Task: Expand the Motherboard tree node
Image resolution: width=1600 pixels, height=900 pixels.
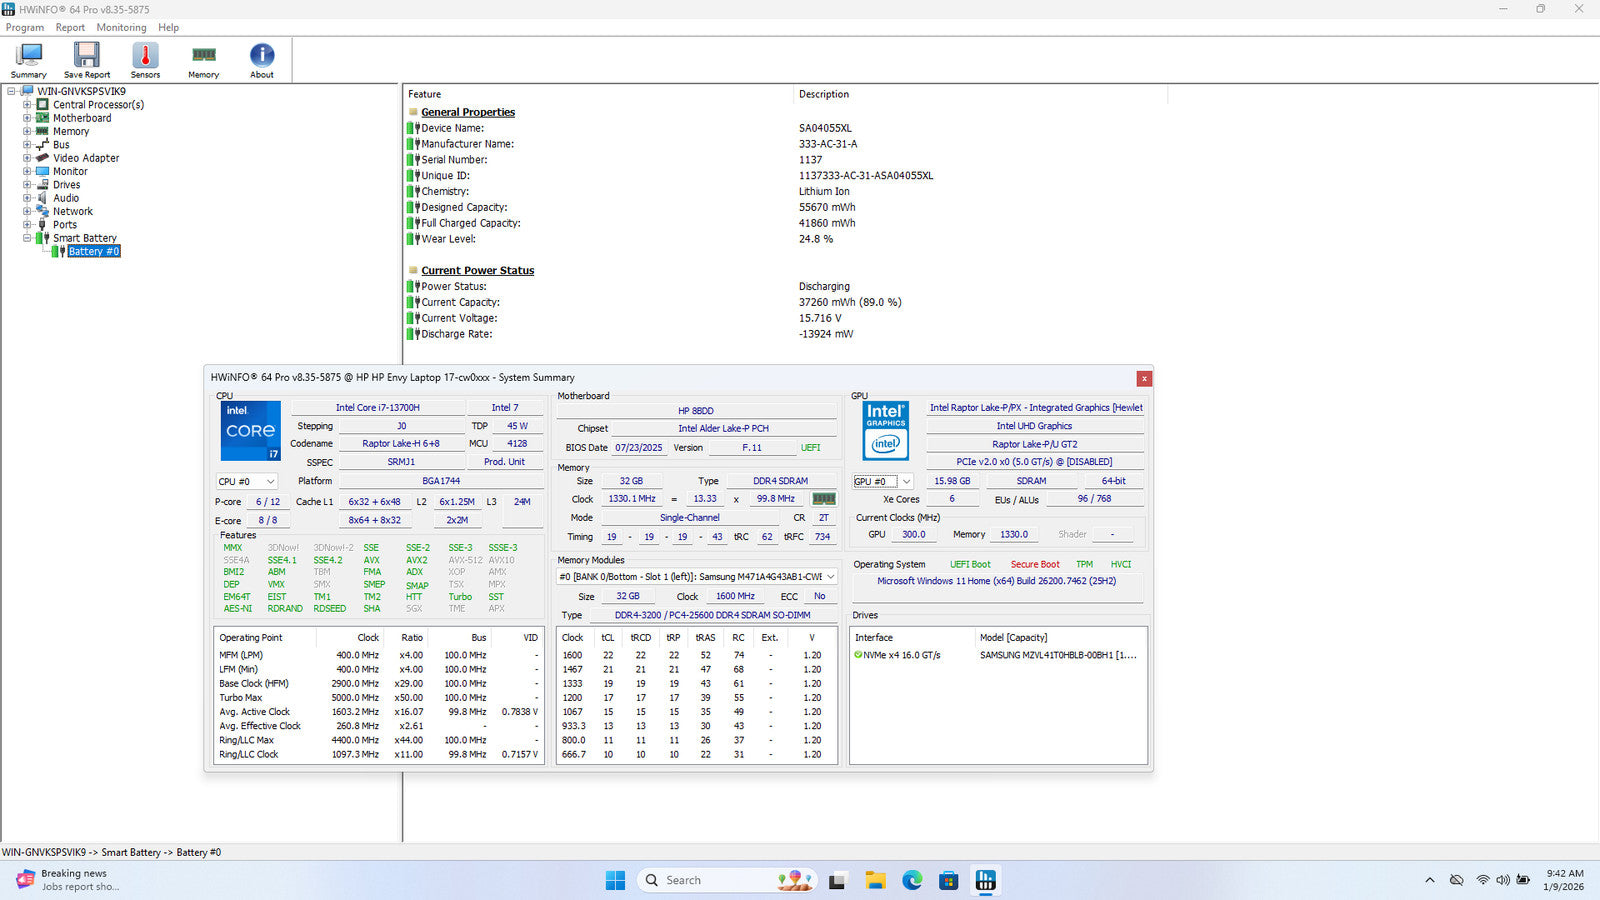Action: coord(27,118)
